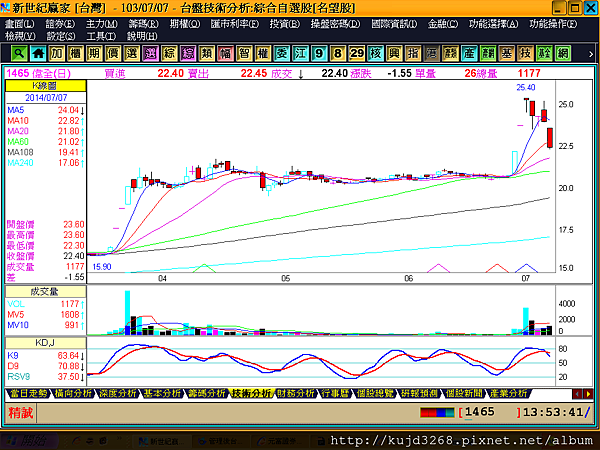Open the 匯市利率(F) menu

coord(235,24)
